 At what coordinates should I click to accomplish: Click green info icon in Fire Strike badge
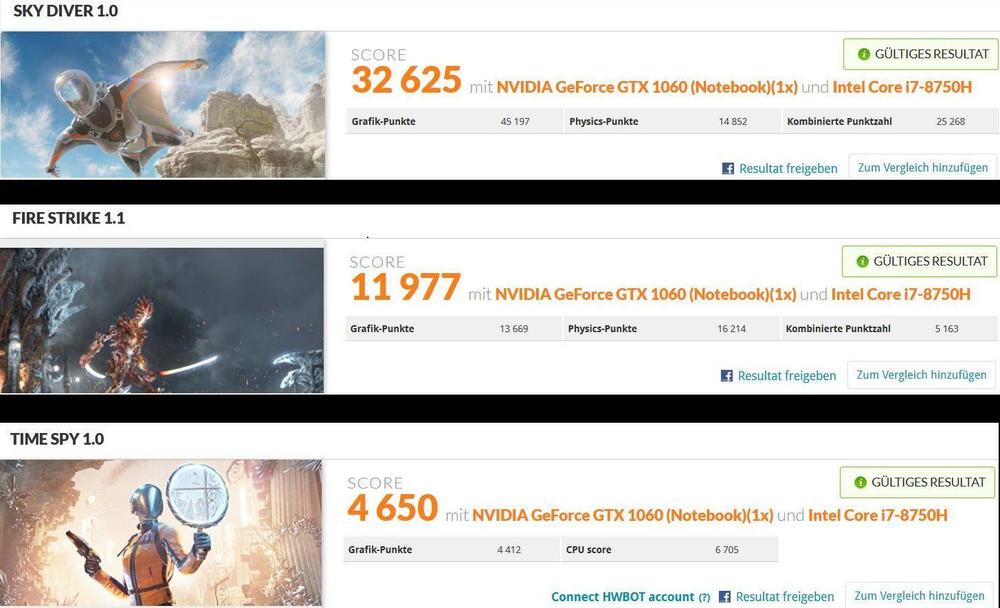[862, 262]
